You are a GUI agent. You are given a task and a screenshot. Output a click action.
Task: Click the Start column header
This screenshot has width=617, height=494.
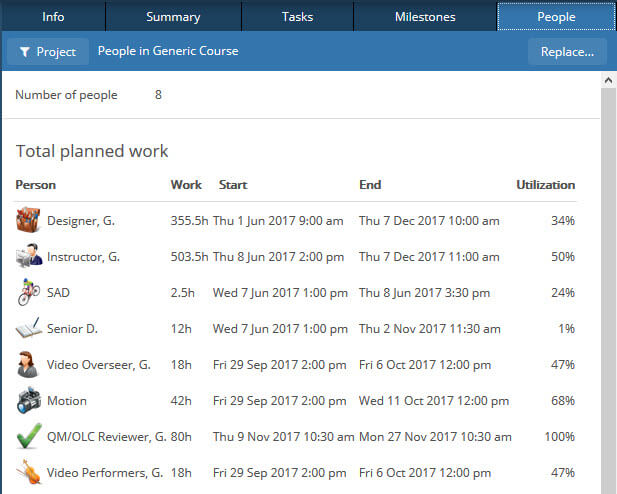click(x=233, y=185)
